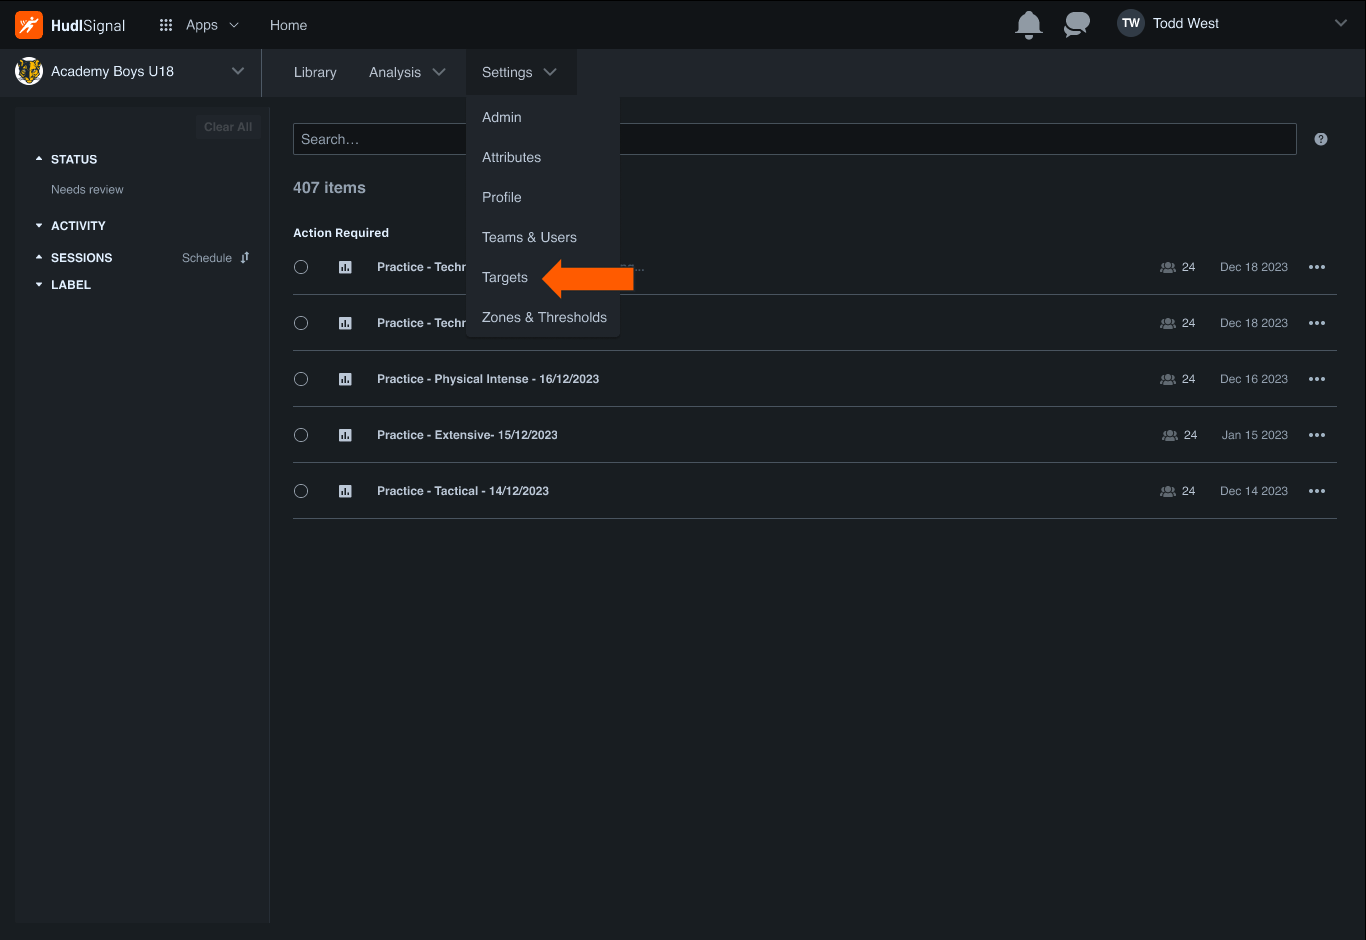The width and height of the screenshot is (1366, 940).
Task: Click the Clear All filters button
Action: click(228, 127)
